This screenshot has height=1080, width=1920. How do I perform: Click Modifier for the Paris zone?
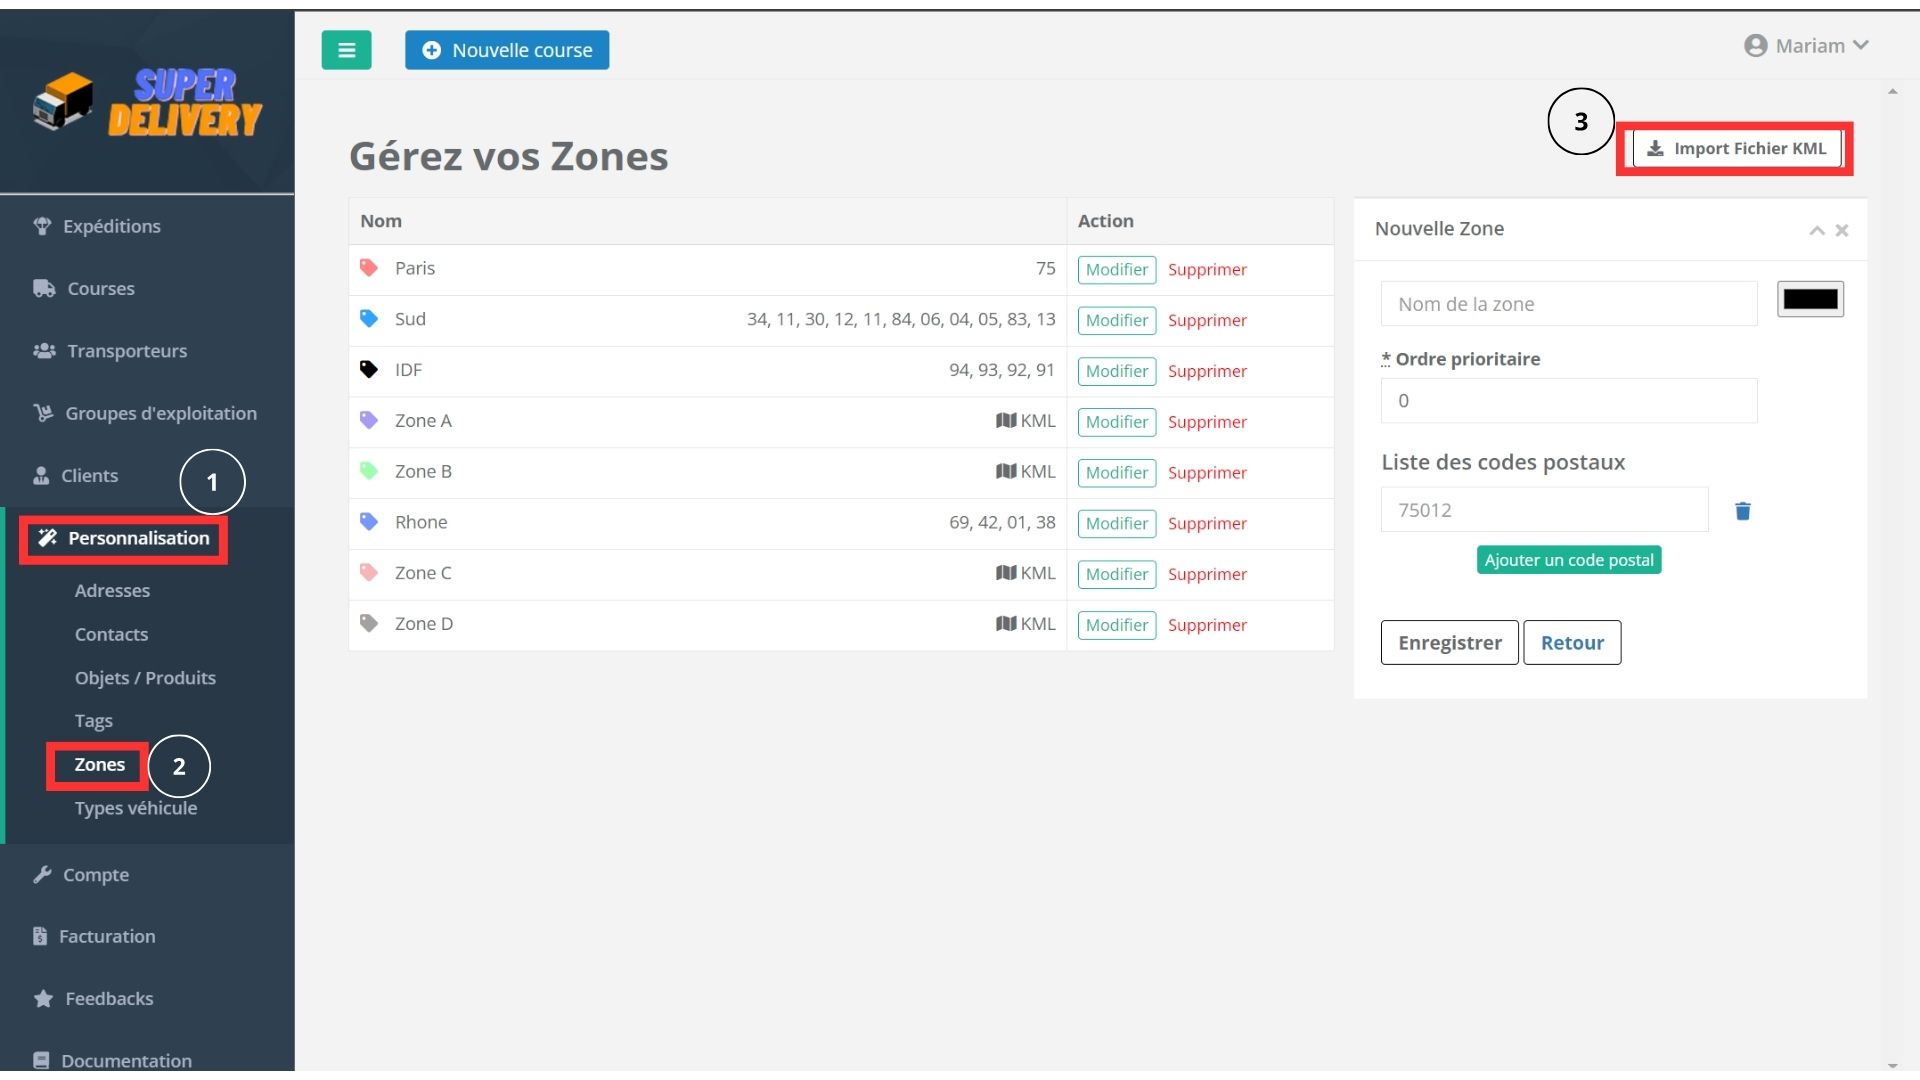[1117, 270]
